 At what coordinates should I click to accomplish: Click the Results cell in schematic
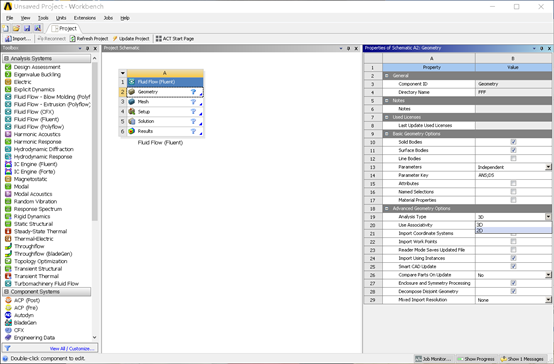coord(165,131)
